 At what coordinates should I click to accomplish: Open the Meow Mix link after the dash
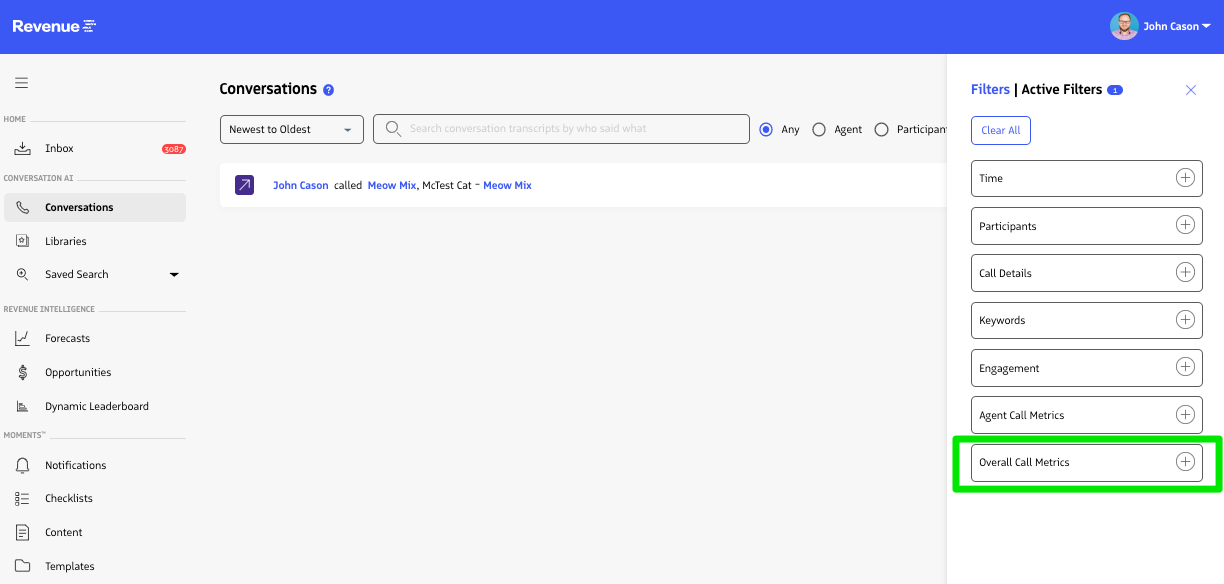click(507, 185)
